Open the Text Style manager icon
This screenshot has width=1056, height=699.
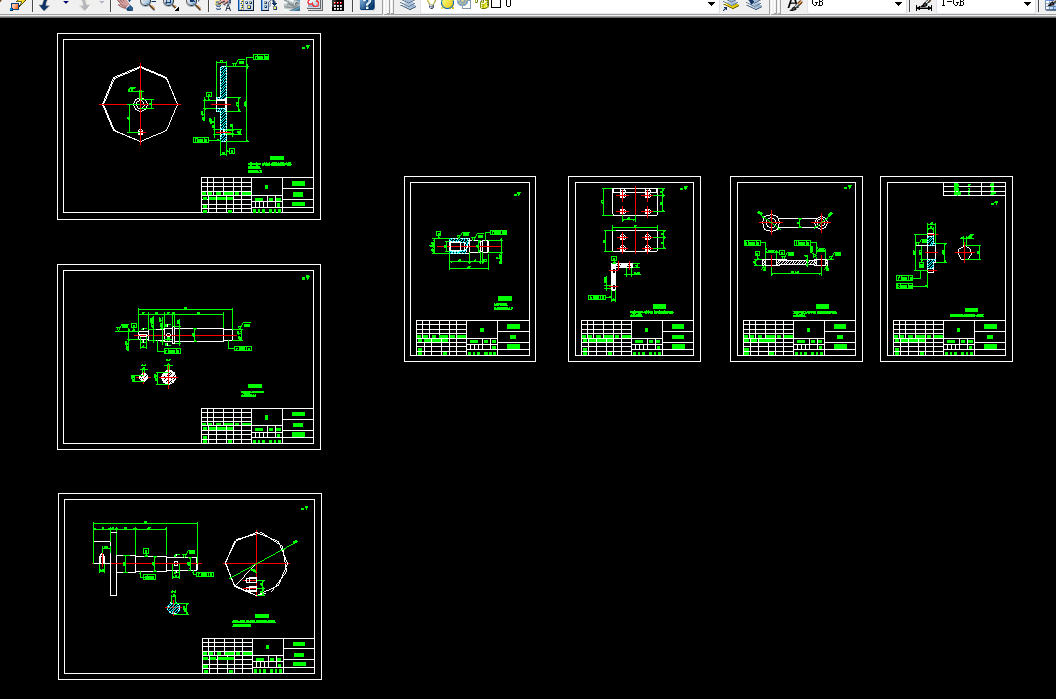pyautogui.click(x=795, y=5)
